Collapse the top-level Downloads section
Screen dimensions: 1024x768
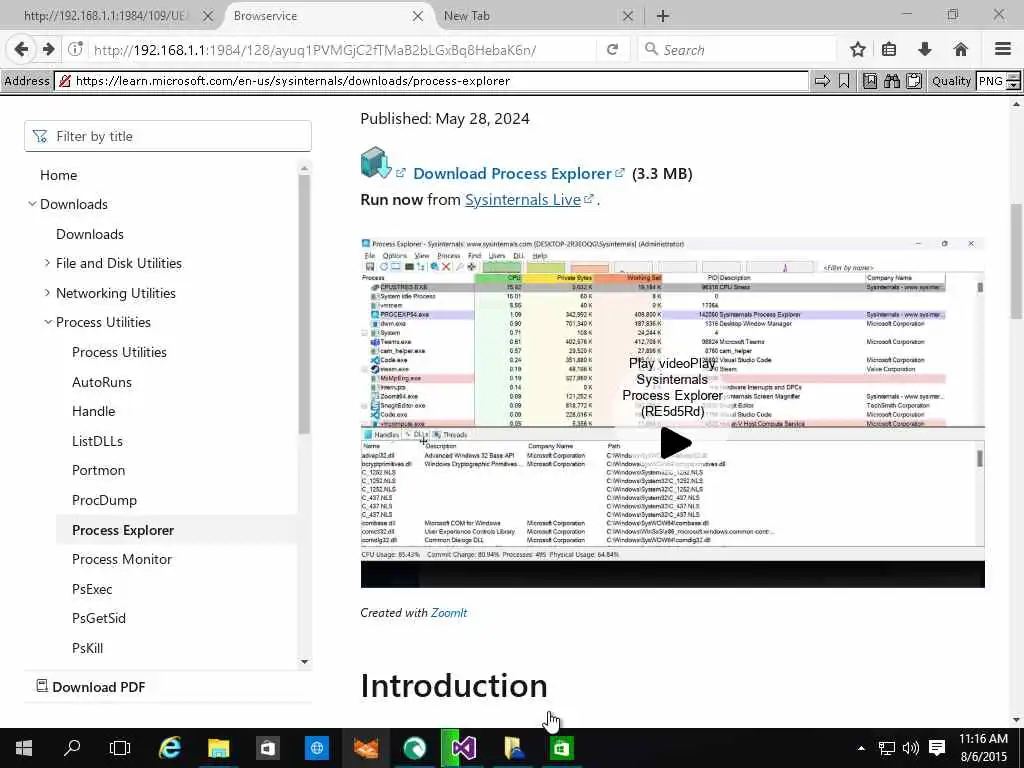[32, 204]
